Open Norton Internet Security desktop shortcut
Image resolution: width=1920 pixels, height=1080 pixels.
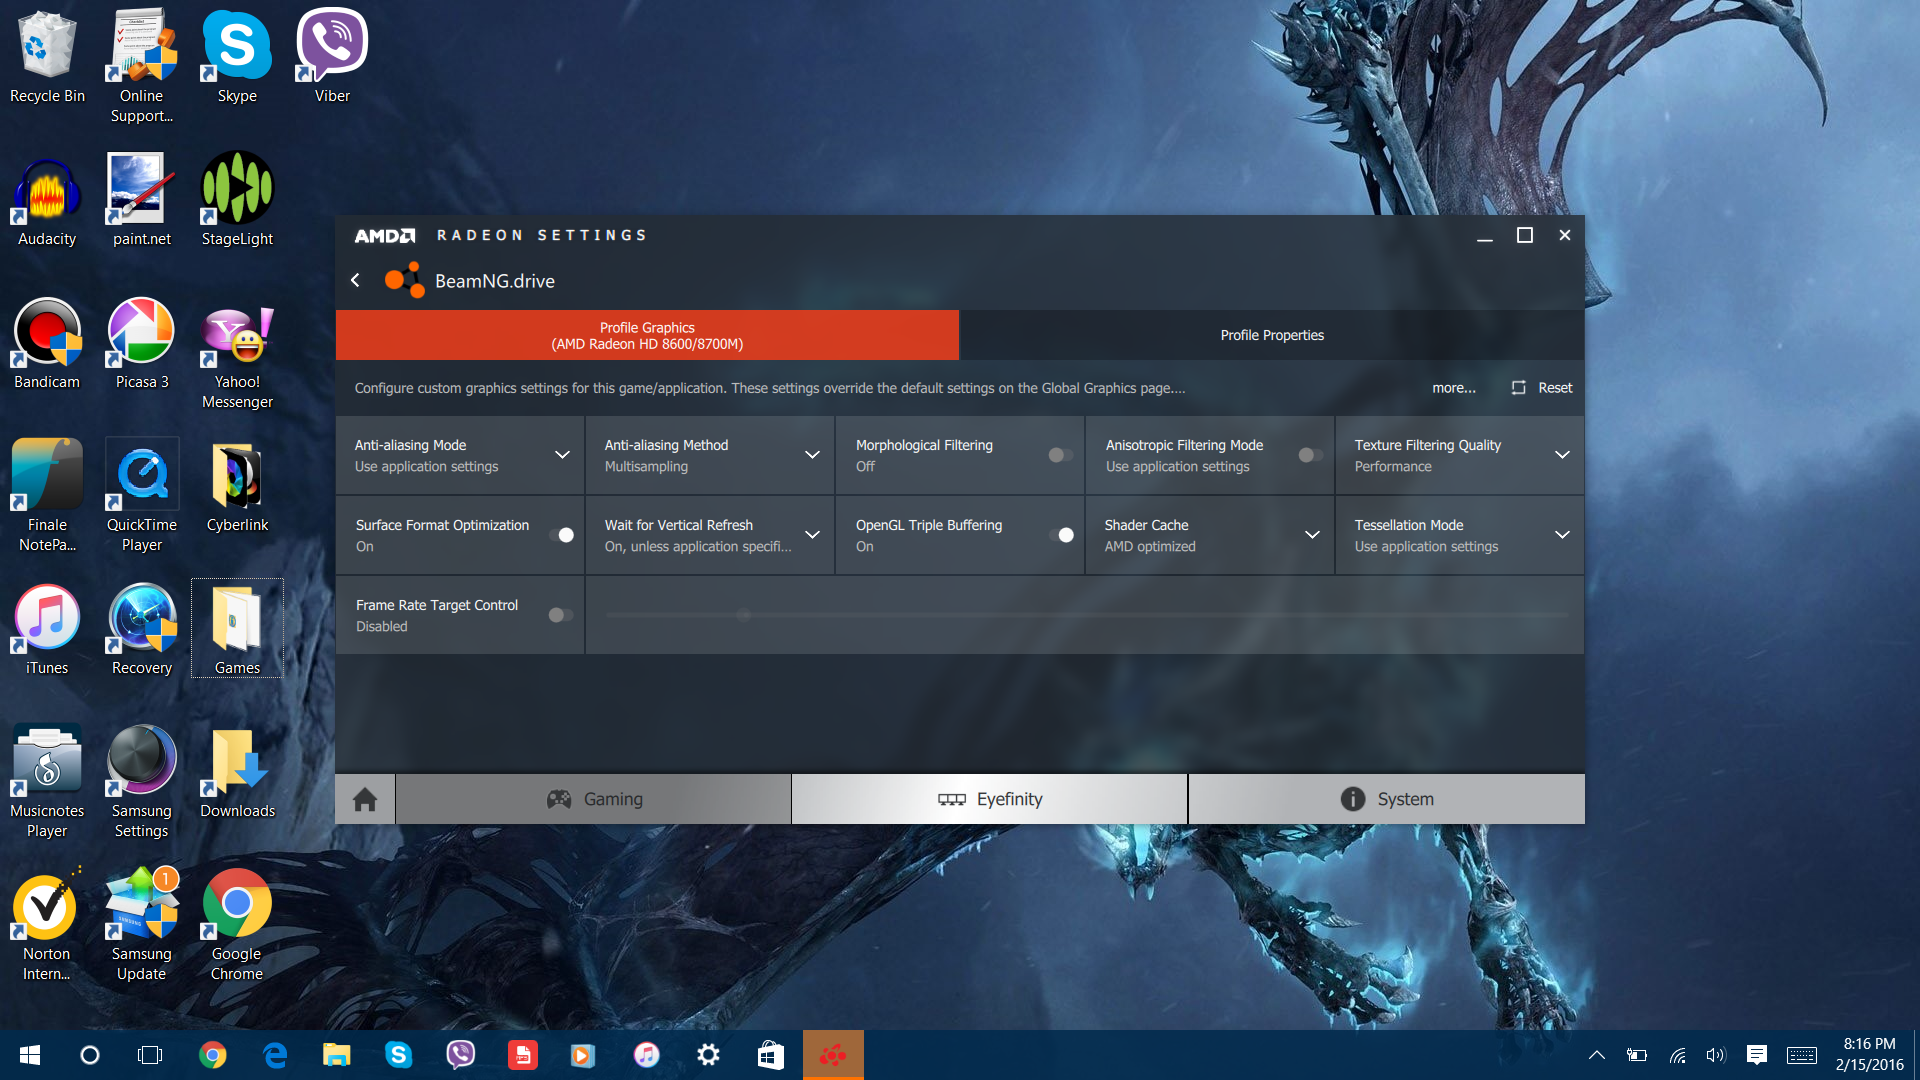(47, 925)
